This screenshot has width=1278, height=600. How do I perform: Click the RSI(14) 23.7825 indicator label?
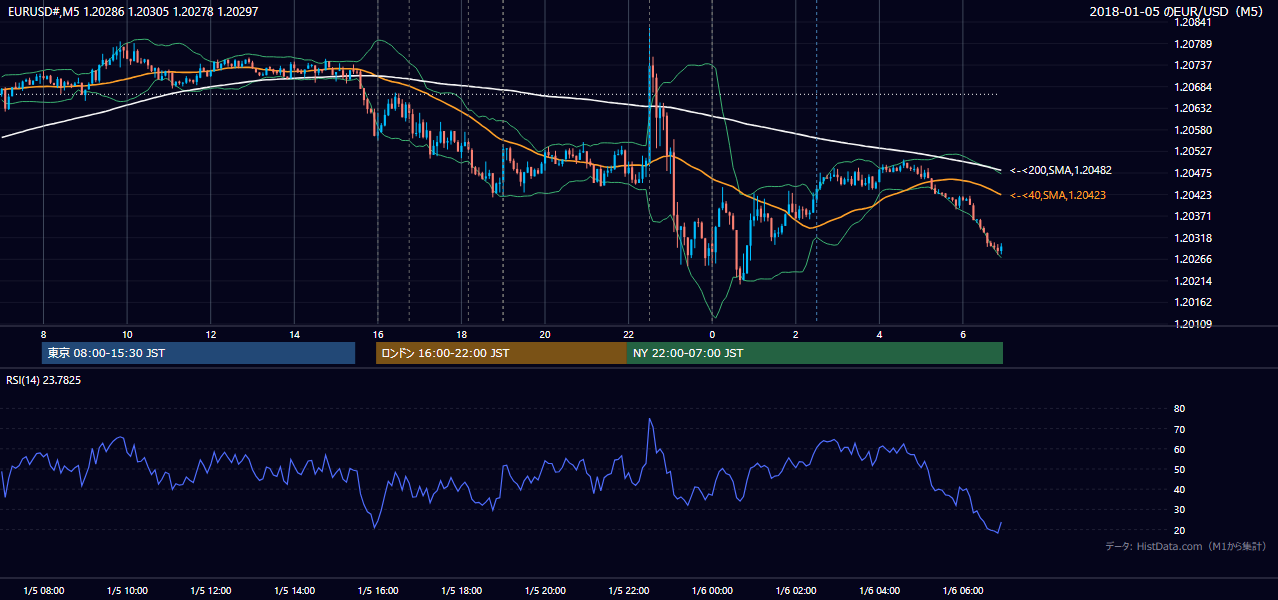44,380
